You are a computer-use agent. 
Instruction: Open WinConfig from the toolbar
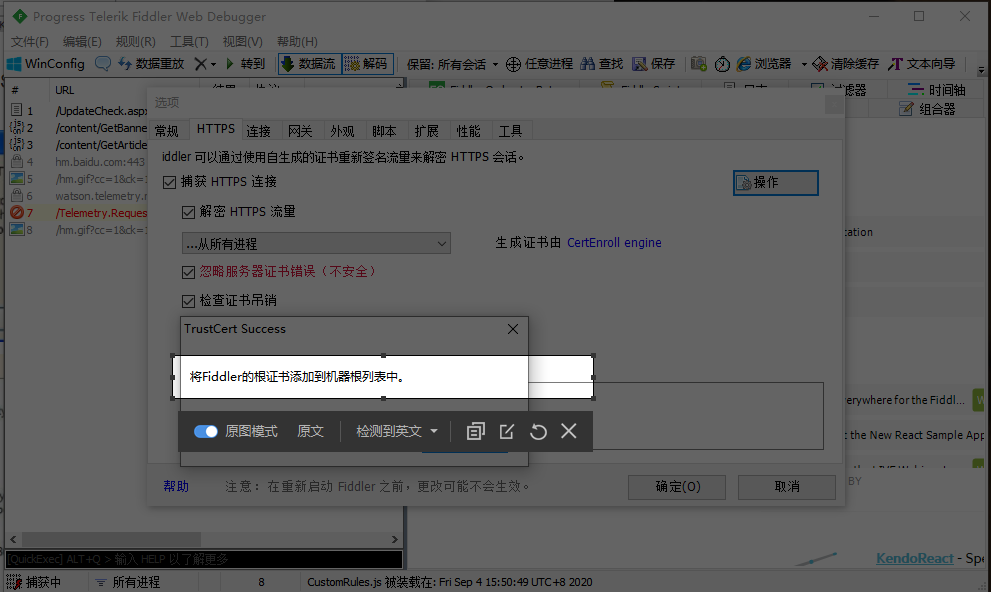46,64
